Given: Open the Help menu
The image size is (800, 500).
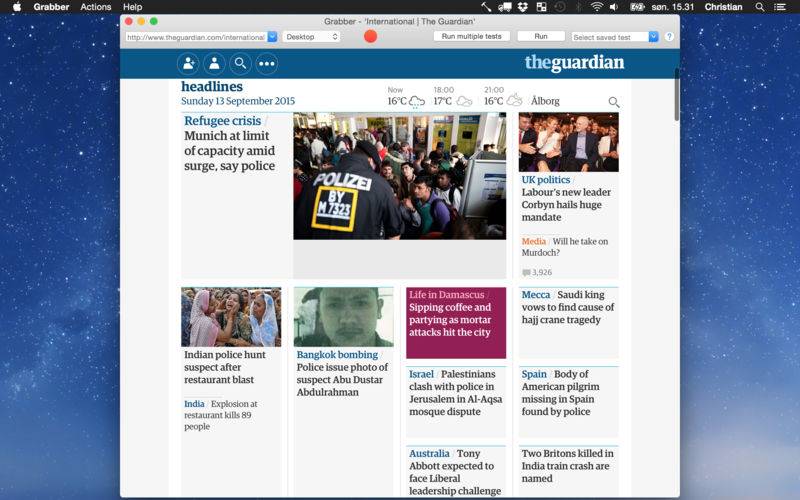Looking at the screenshot, I should click(132, 7).
